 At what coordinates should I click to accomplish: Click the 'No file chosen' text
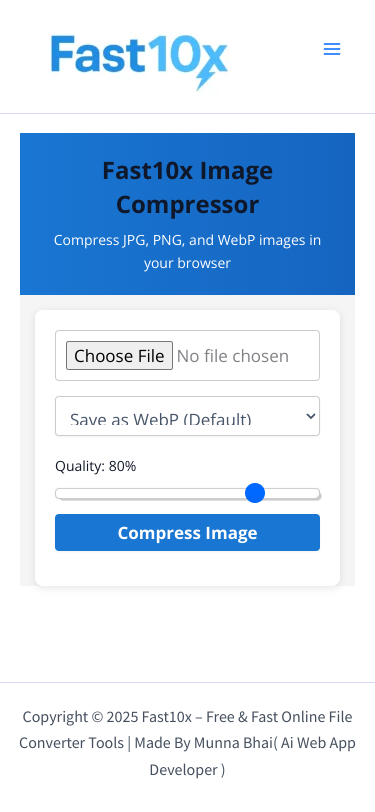coord(233,356)
